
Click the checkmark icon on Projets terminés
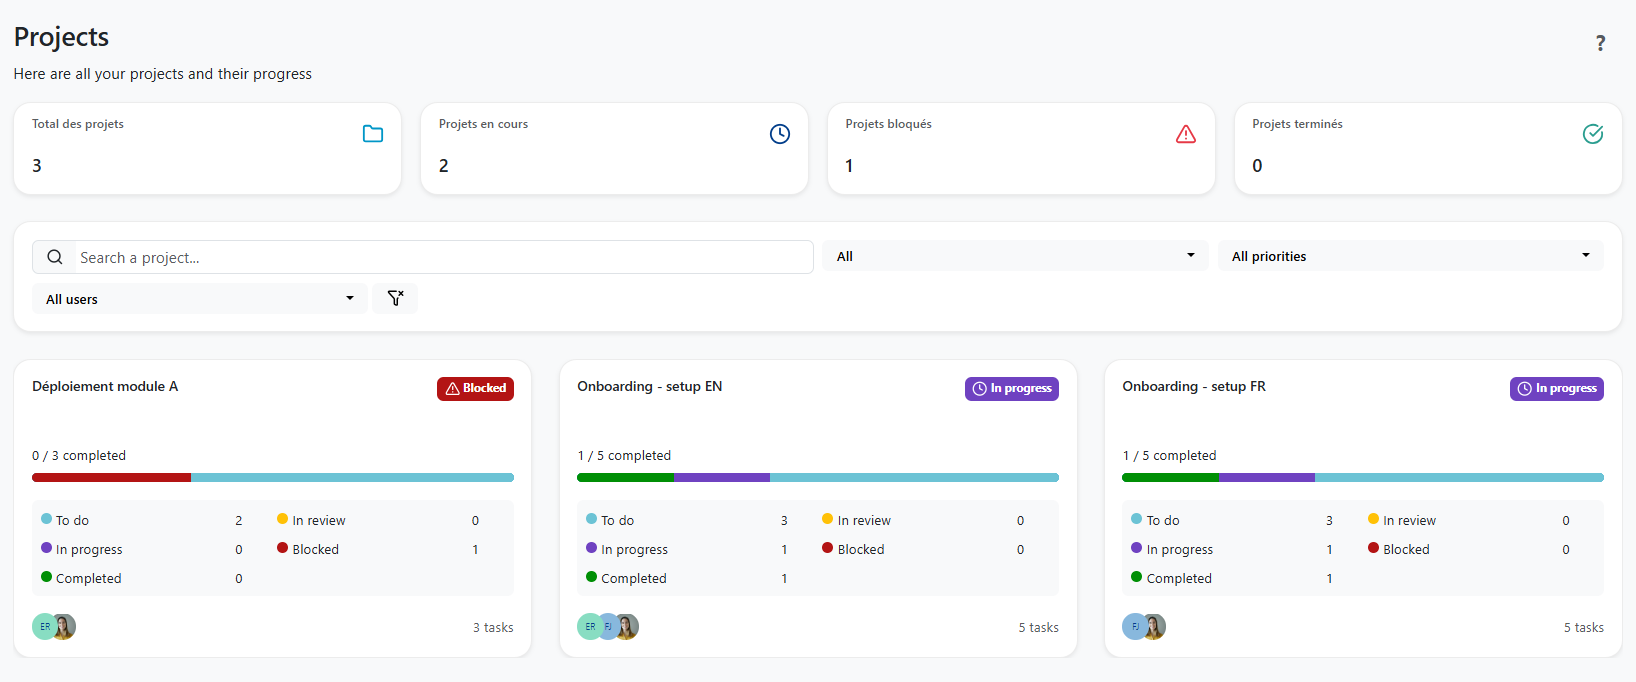1593,134
